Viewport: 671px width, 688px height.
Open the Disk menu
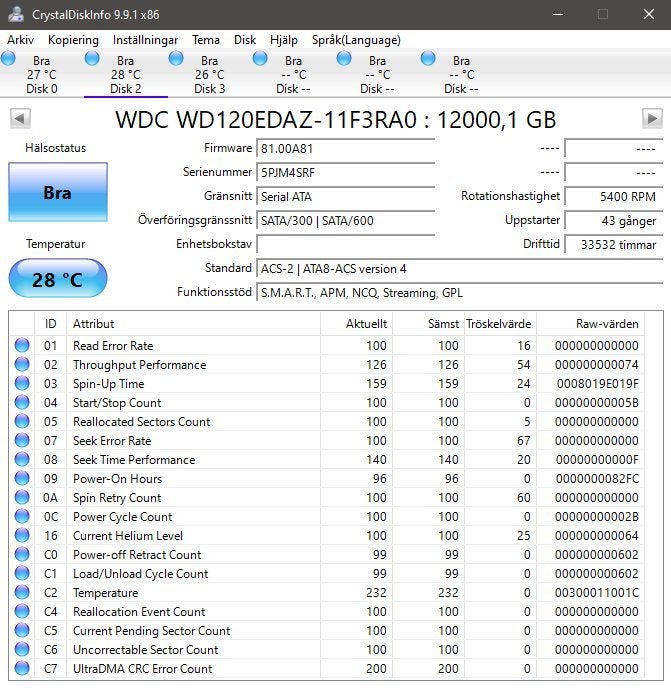tap(245, 40)
